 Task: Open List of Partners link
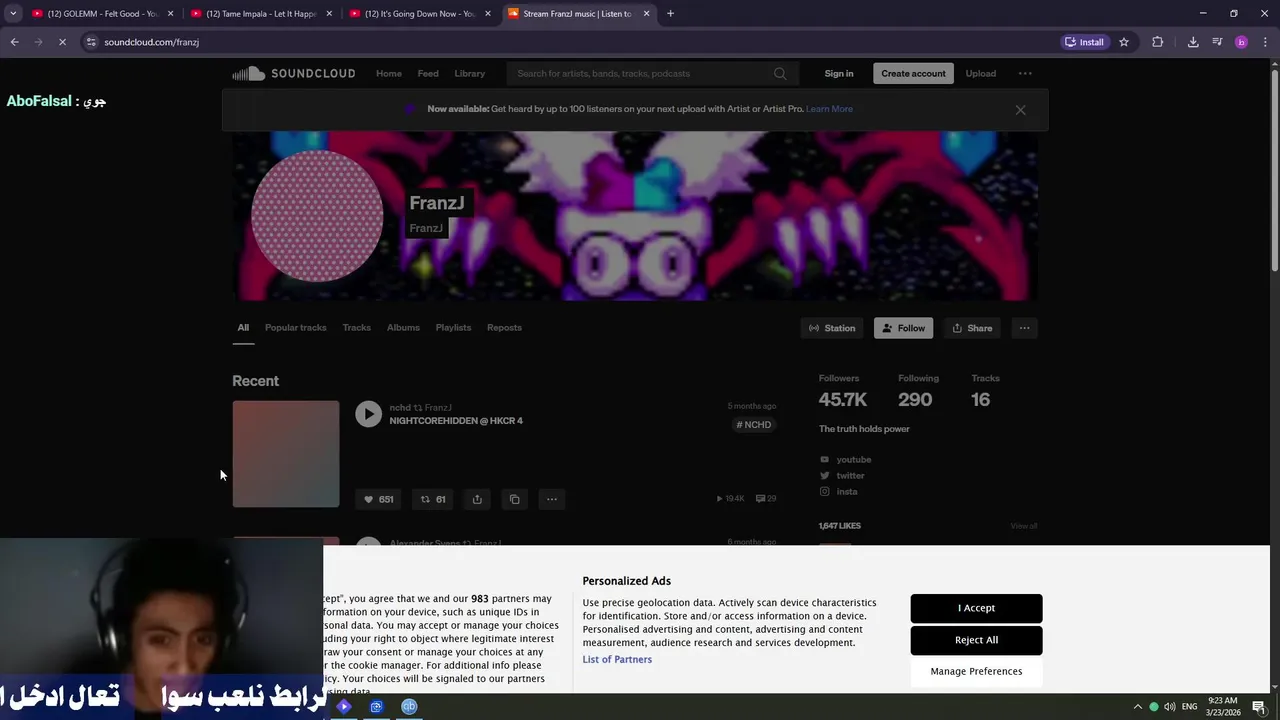[617, 660]
